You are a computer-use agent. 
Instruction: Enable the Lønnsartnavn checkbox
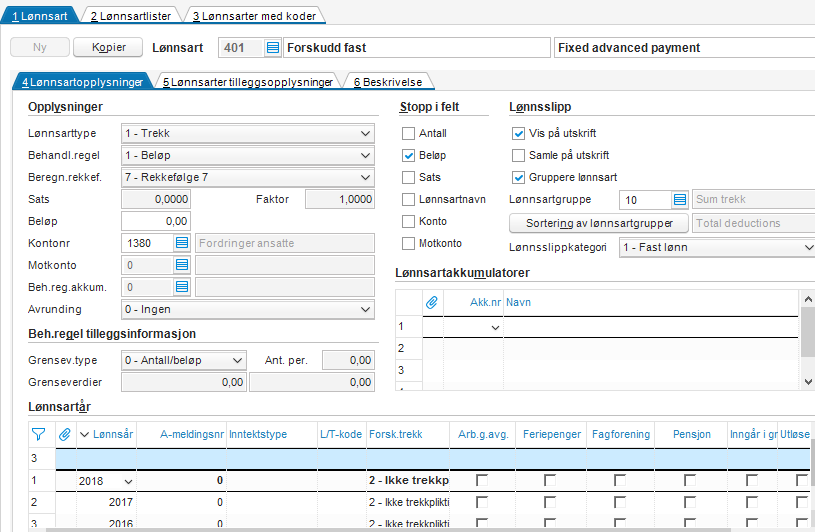408,200
